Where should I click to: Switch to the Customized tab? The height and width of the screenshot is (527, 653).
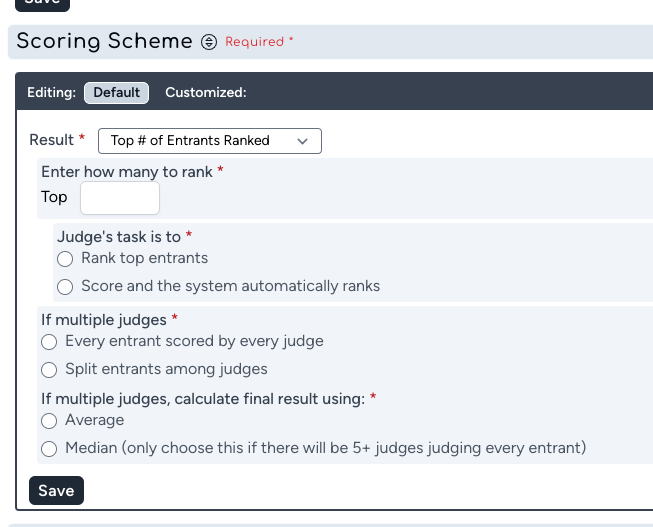(x=205, y=92)
